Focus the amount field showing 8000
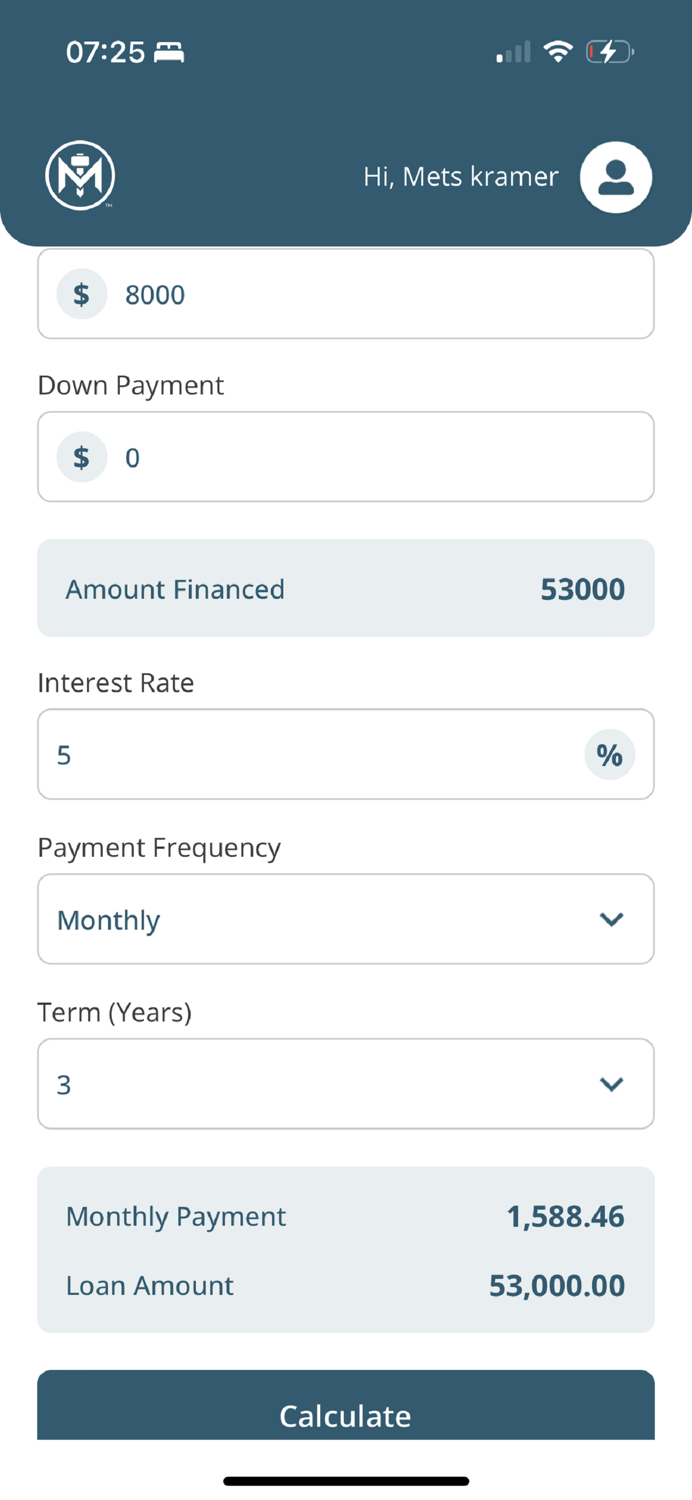This screenshot has height=1500, width=692. pyautogui.click(x=346, y=294)
